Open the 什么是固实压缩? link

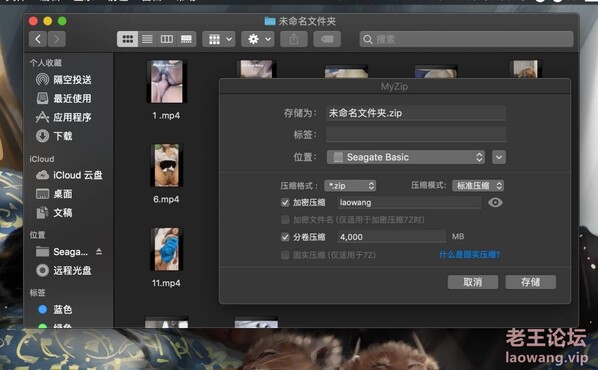(x=469, y=254)
